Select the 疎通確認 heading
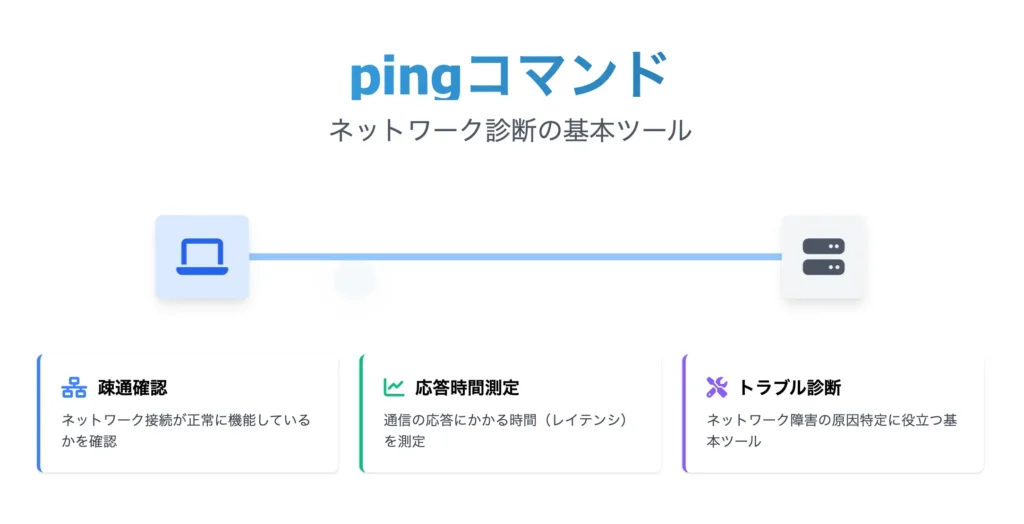 click(x=133, y=387)
